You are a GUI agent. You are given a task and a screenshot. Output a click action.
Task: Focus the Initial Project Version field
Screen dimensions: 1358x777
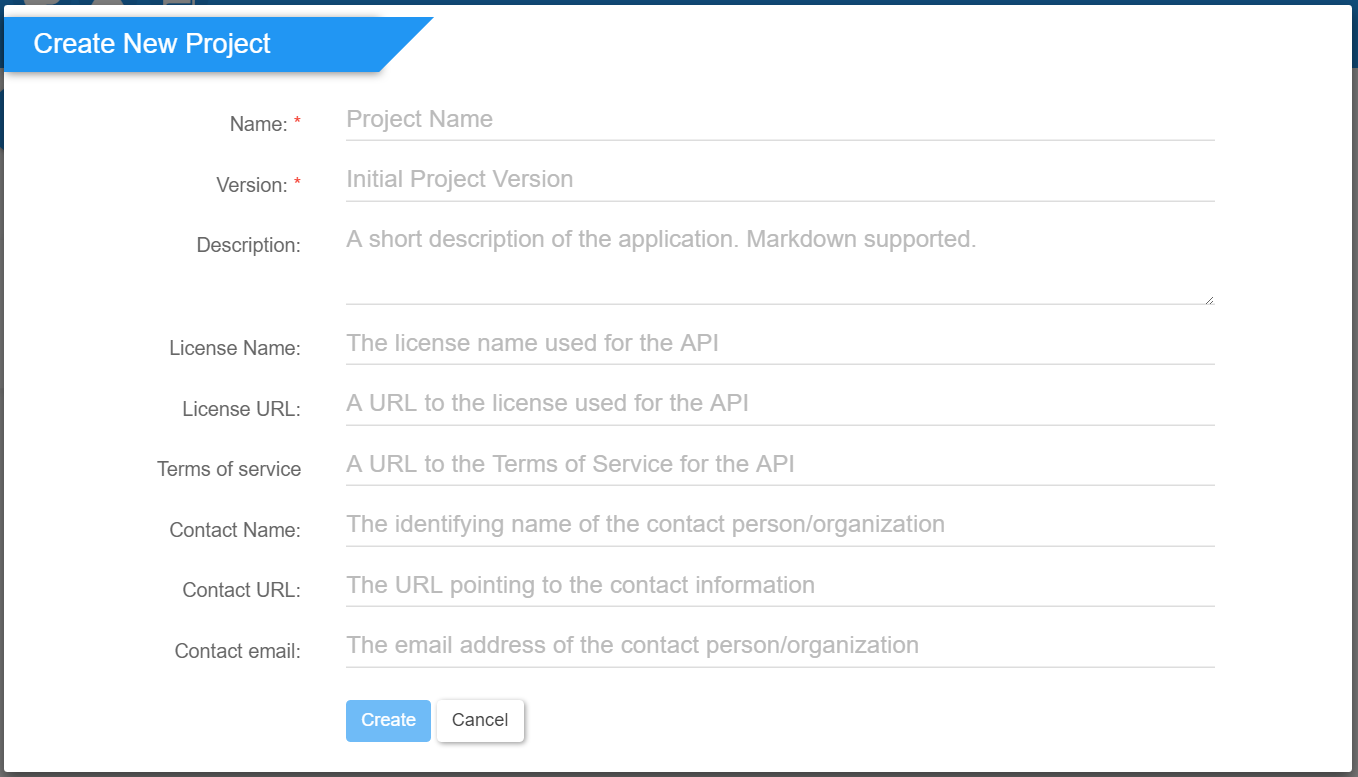coord(780,180)
